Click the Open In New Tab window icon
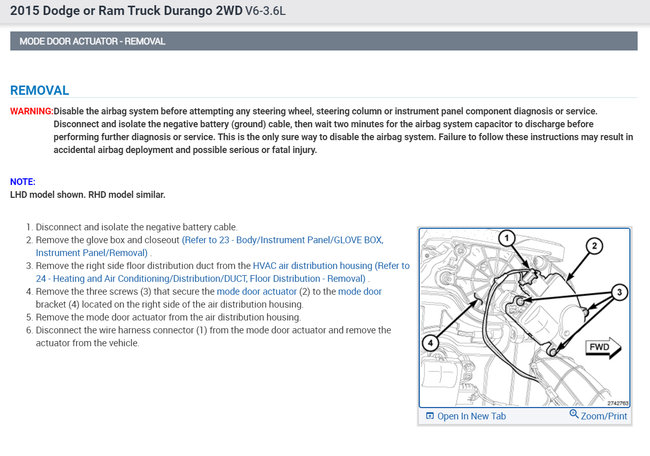650x456 pixels. tap(430, 416)
